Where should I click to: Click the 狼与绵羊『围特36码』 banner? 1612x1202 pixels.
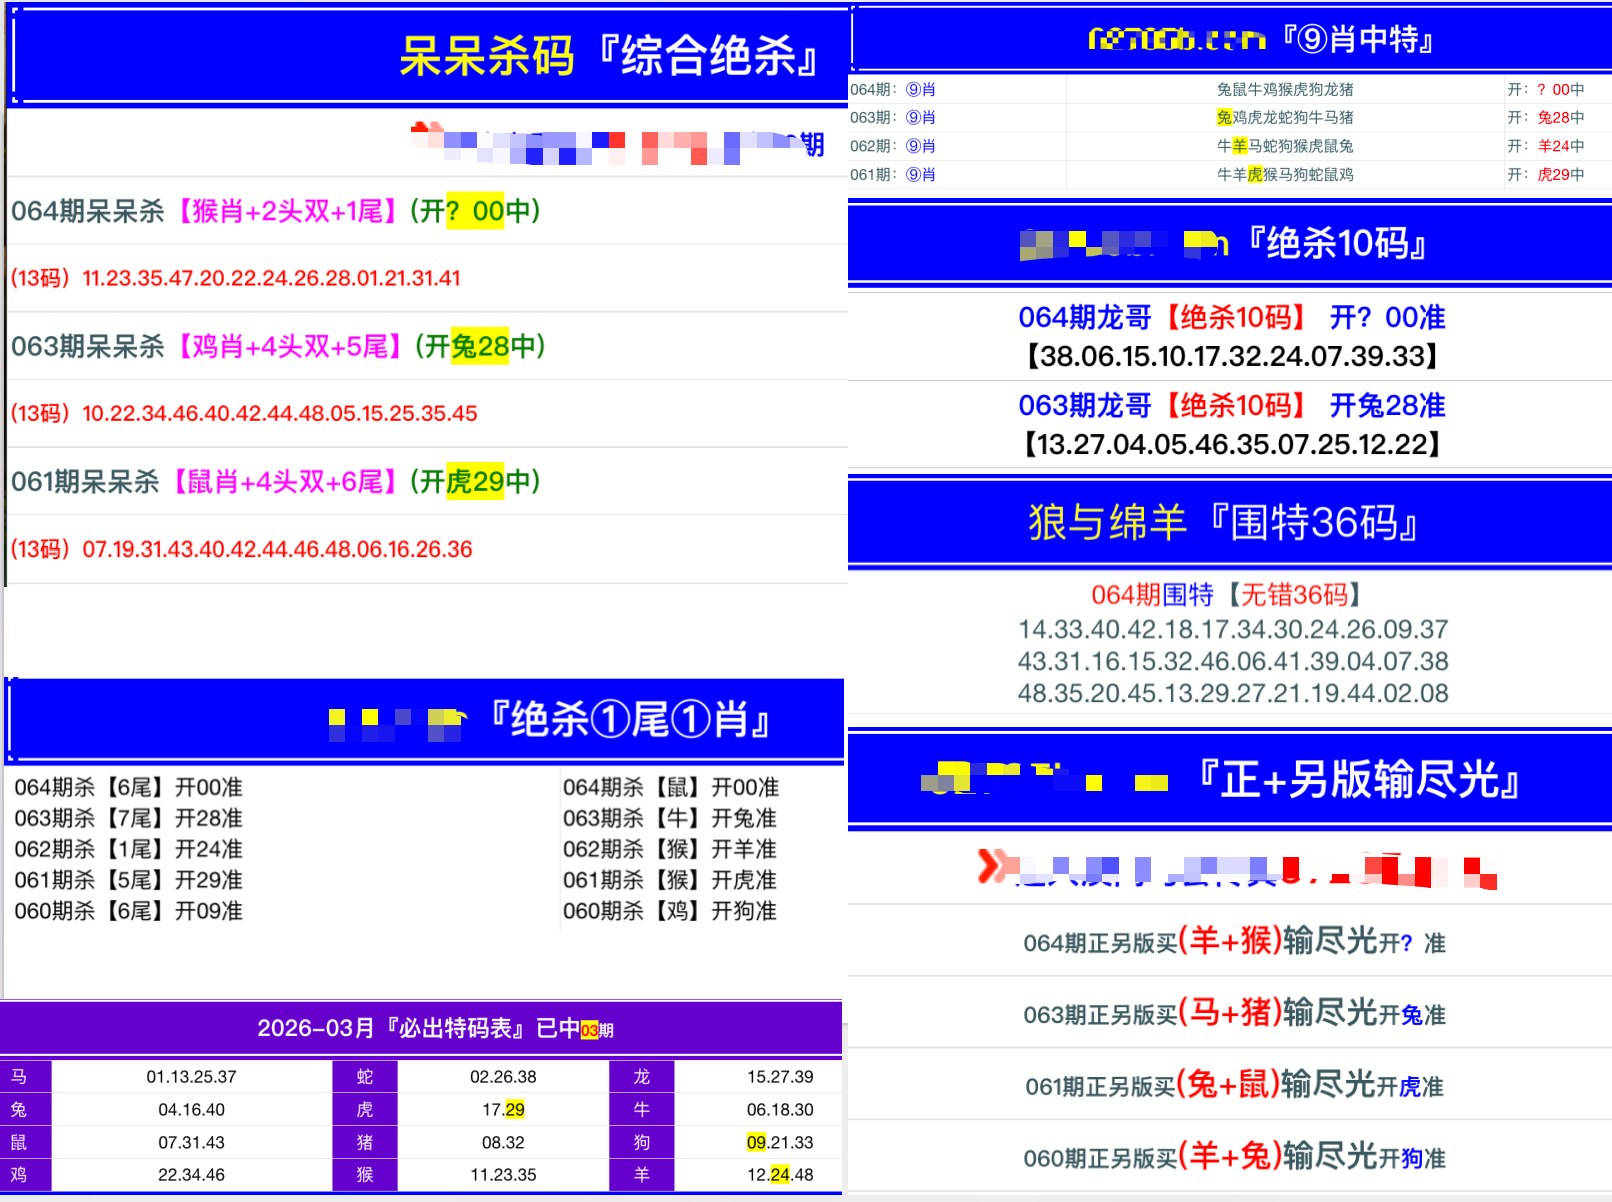1223,523
